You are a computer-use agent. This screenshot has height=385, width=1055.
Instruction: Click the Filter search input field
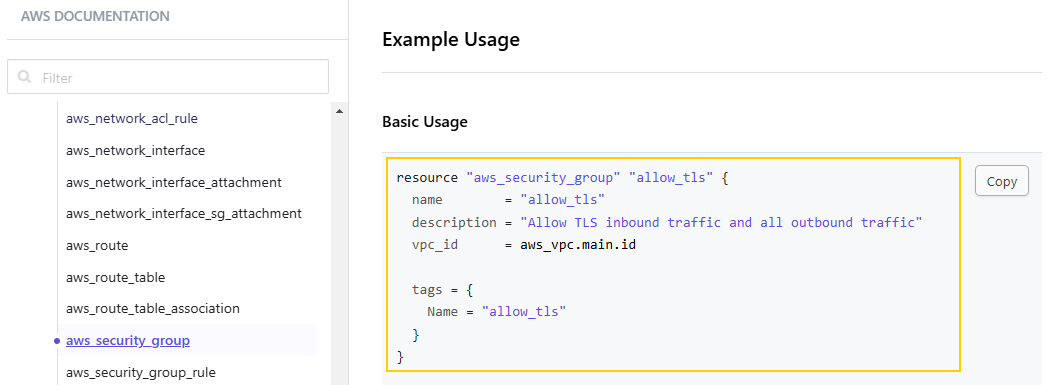[x=168, y=77]
